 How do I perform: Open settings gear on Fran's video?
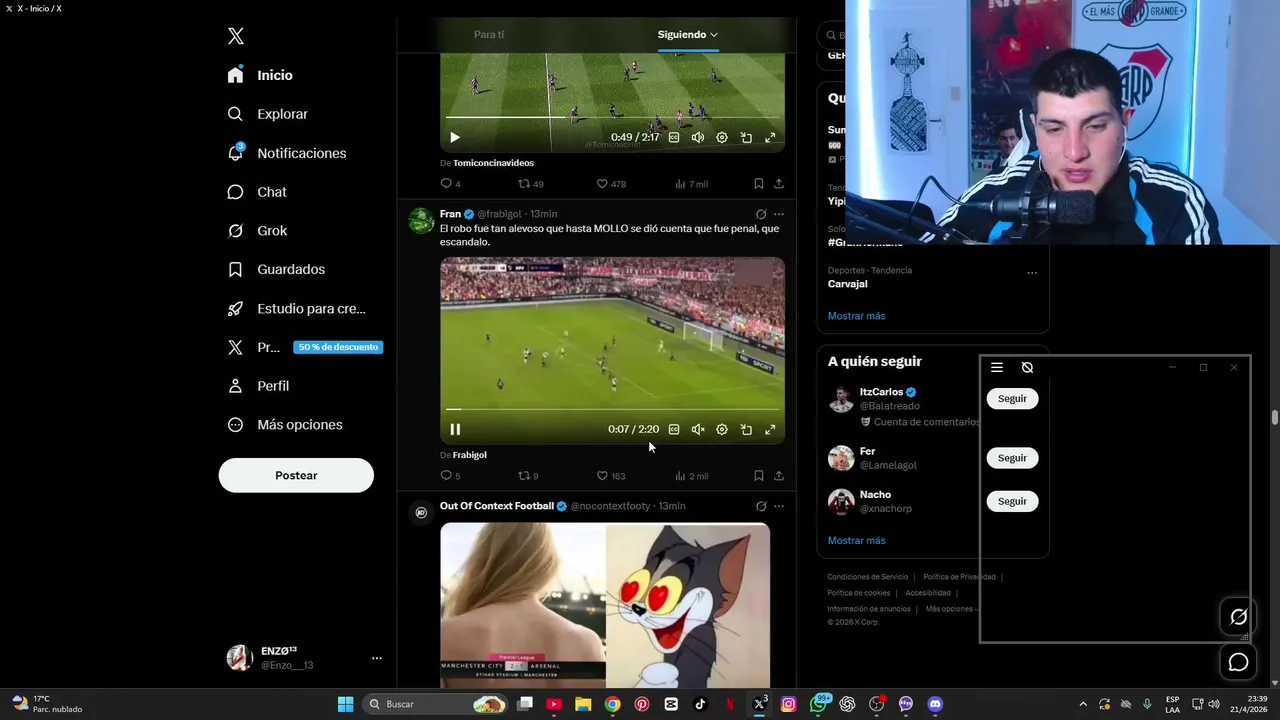722,429
